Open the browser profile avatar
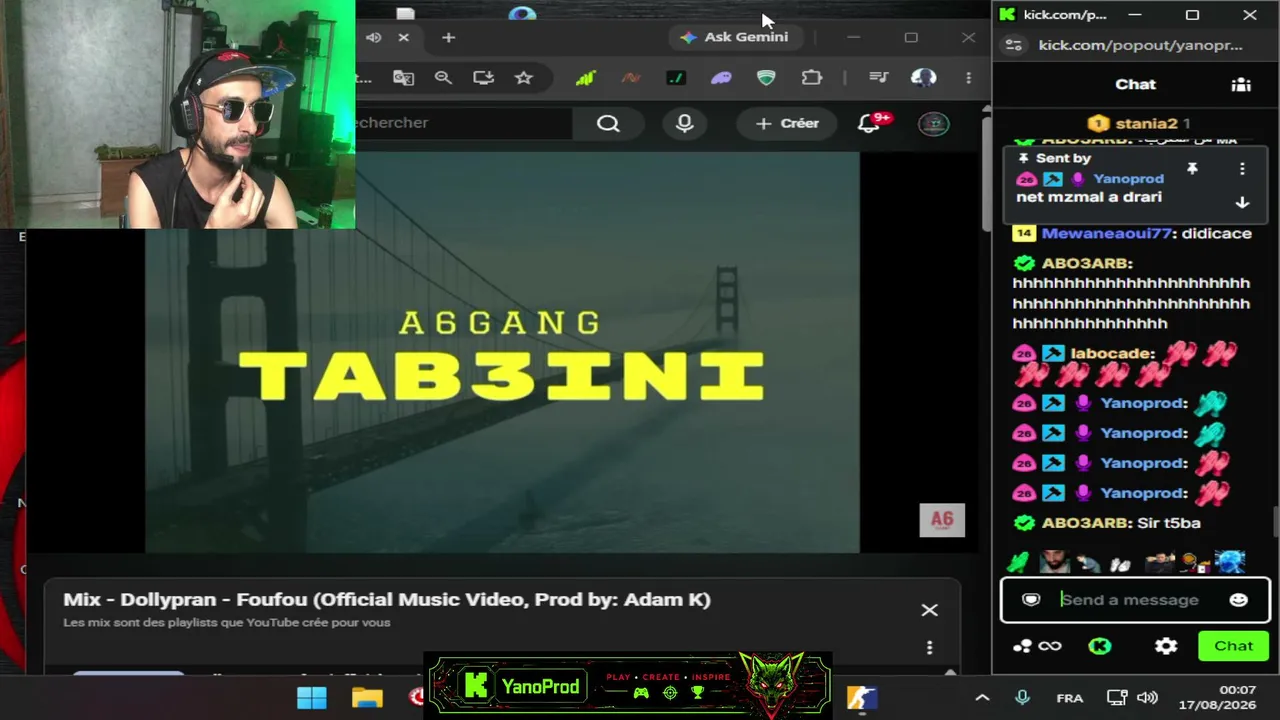 (923, 78)
